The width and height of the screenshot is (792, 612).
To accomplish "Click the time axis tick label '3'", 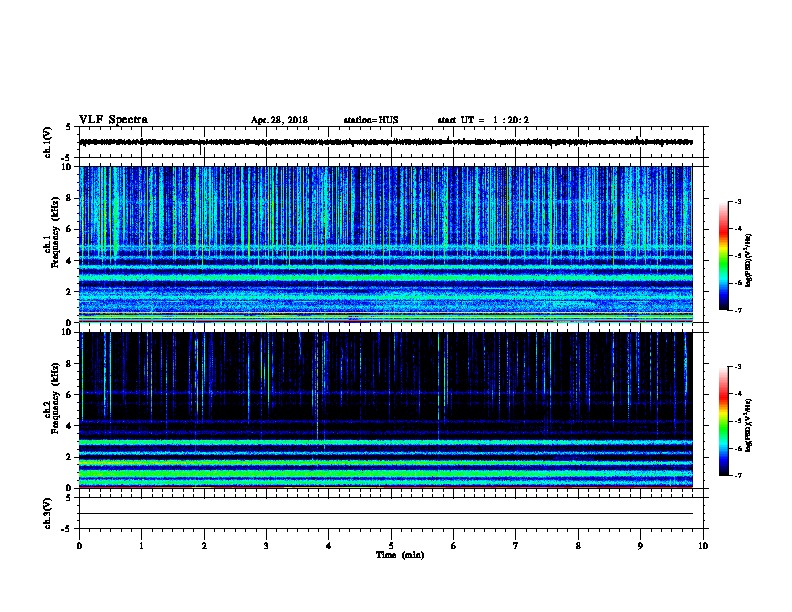I will 266,546.
